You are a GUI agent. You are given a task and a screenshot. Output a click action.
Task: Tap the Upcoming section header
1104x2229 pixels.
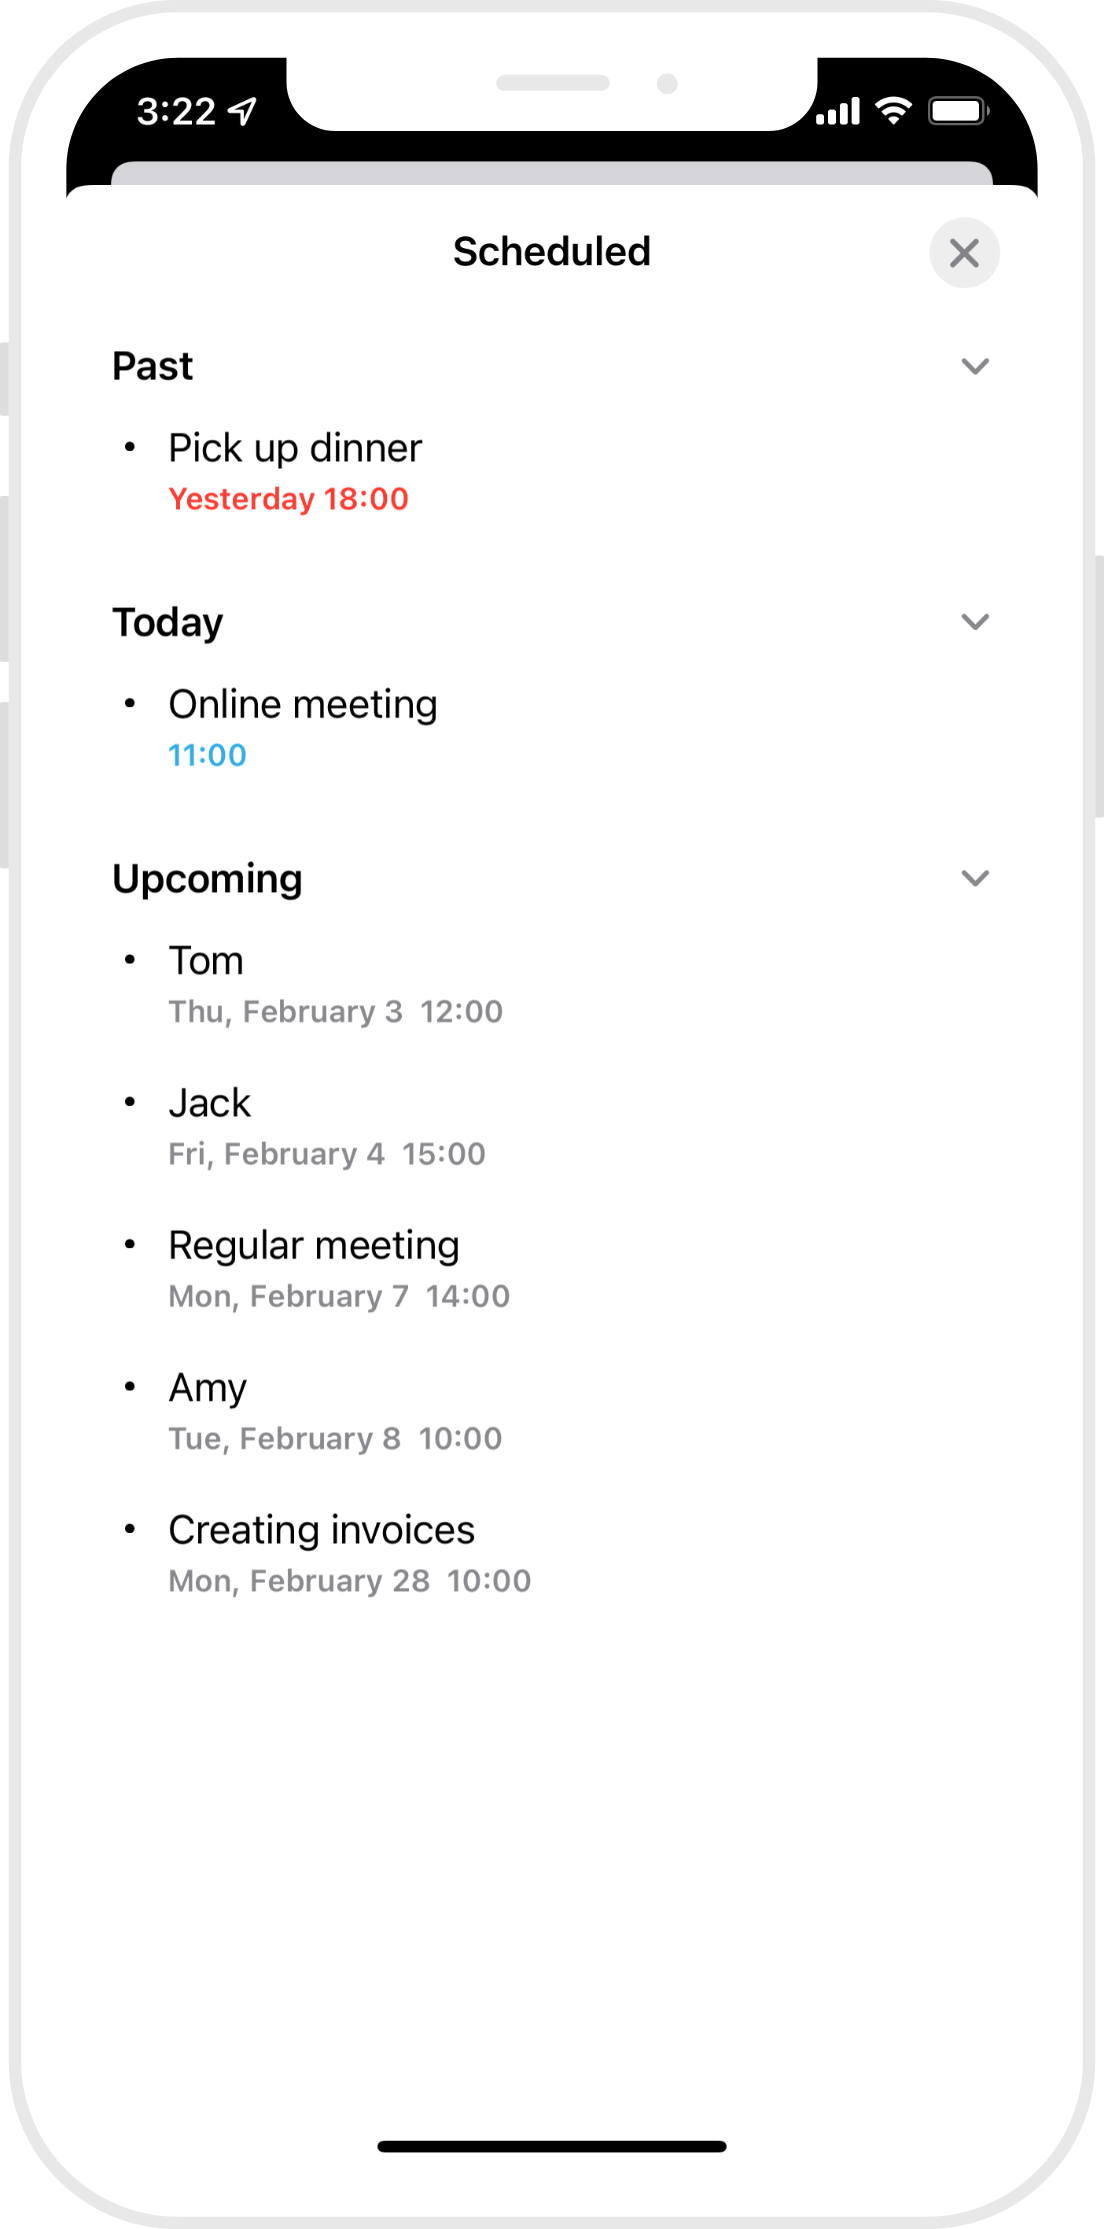click(207, 878)
